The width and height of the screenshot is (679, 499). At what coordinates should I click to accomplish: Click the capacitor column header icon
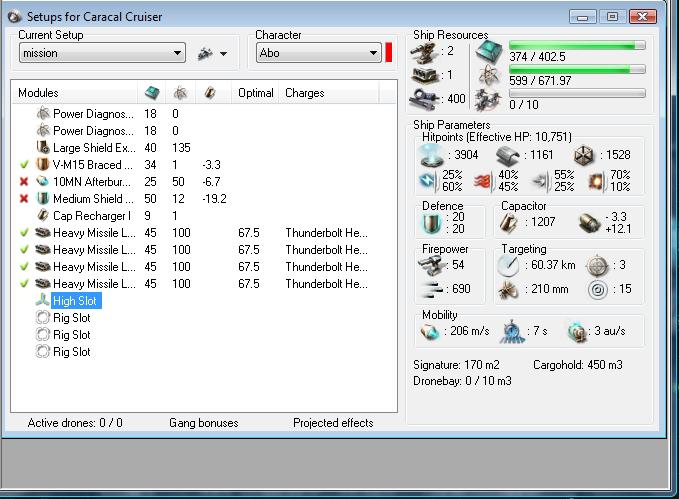click(210, 92)
